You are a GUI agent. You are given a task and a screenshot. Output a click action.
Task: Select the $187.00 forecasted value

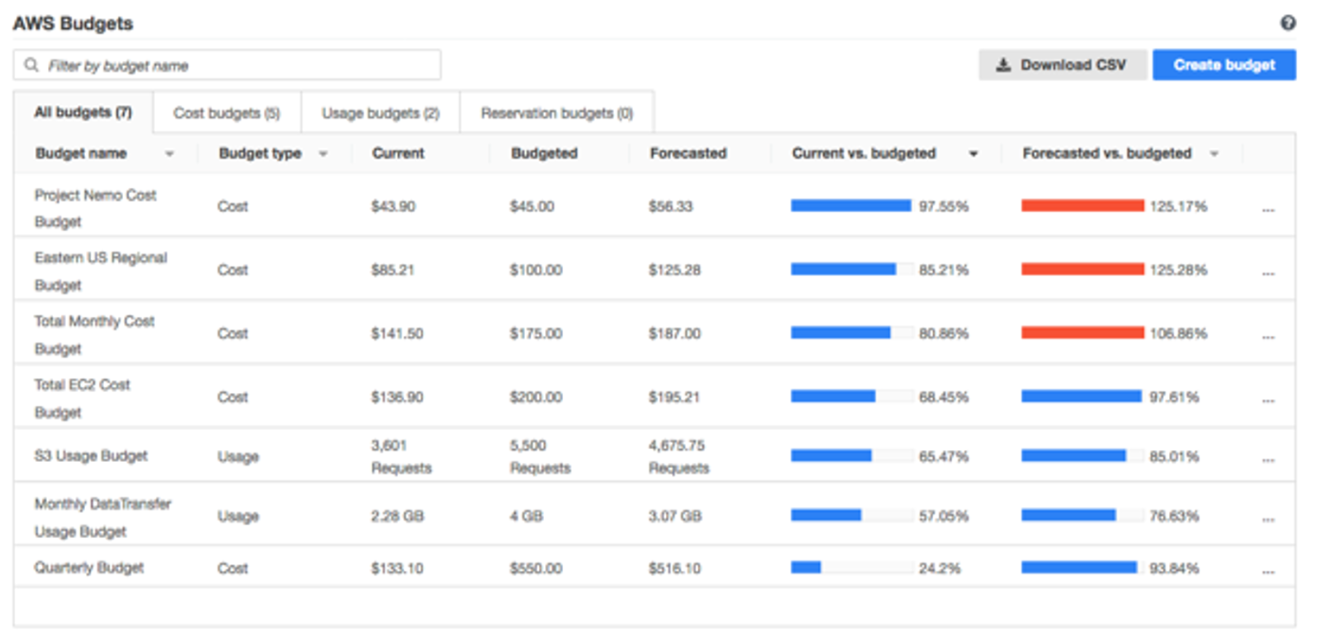point(675,333)
